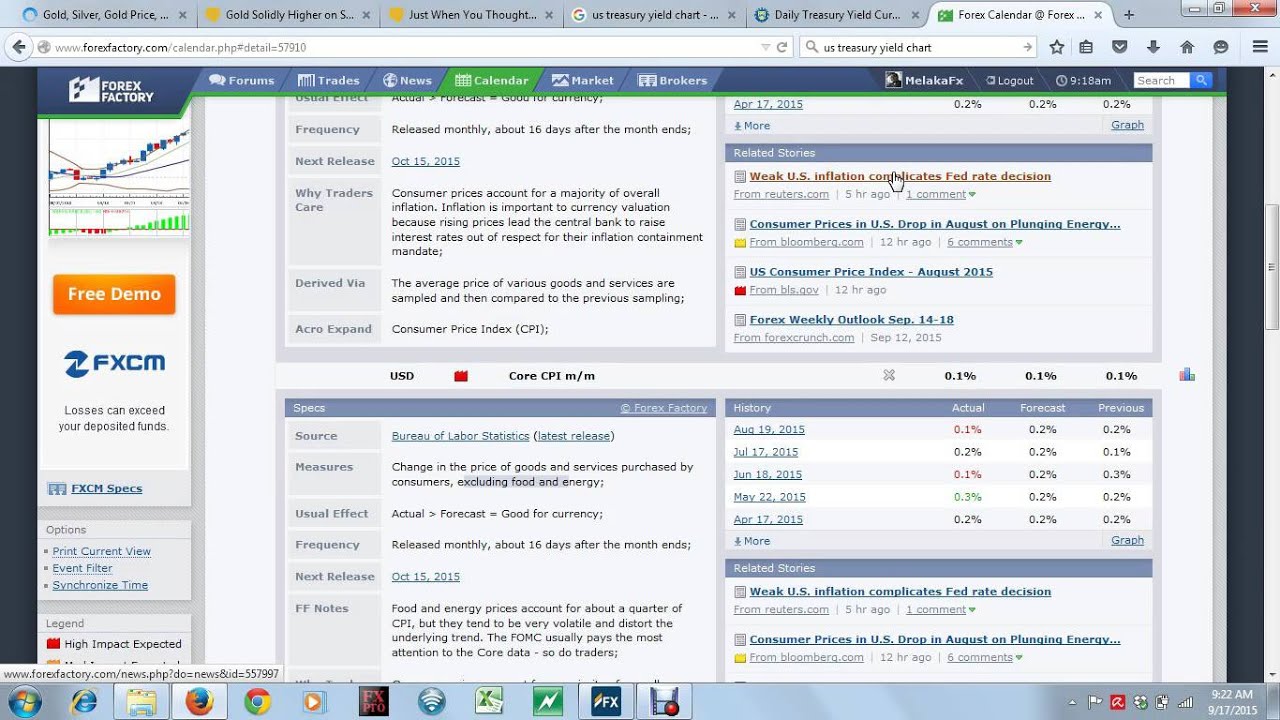Click the Core CPI m/m red impact icon
Image resolution: width=1280 pixels, height=720 pixels.
pyautogui.click(x=461, y=376)
